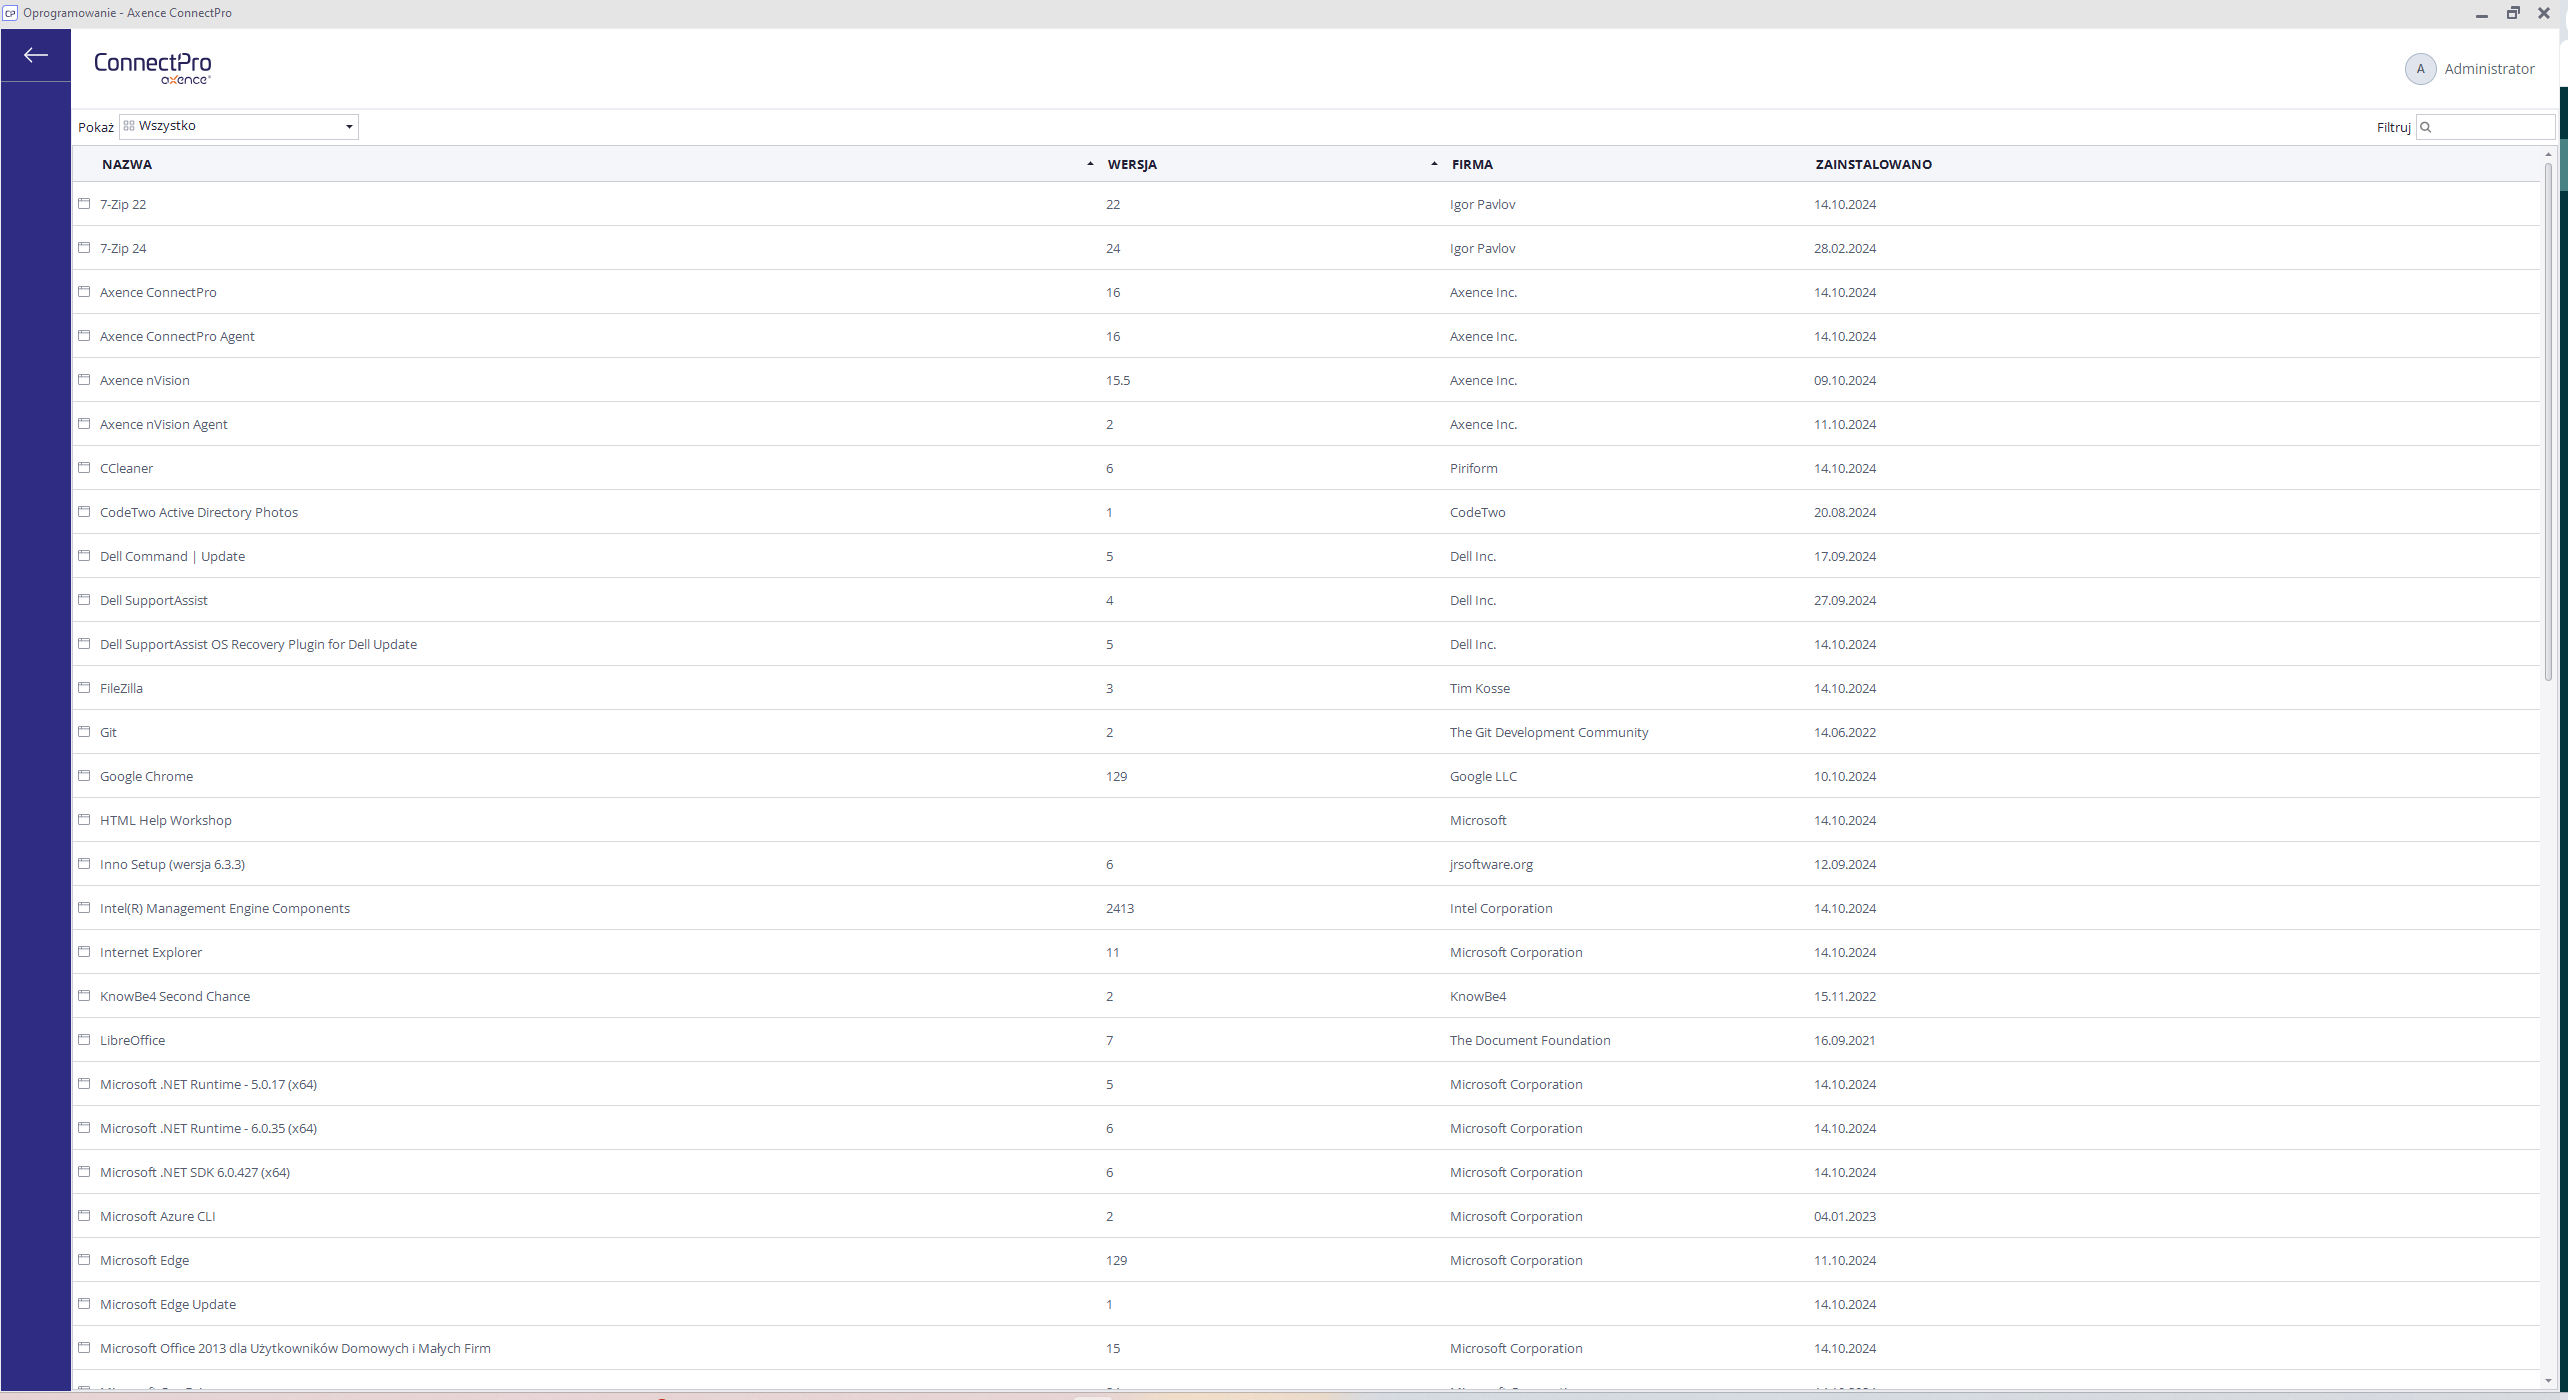Select the Axence nVision Agent row

pyautogui.click(x=1306, y=424)
